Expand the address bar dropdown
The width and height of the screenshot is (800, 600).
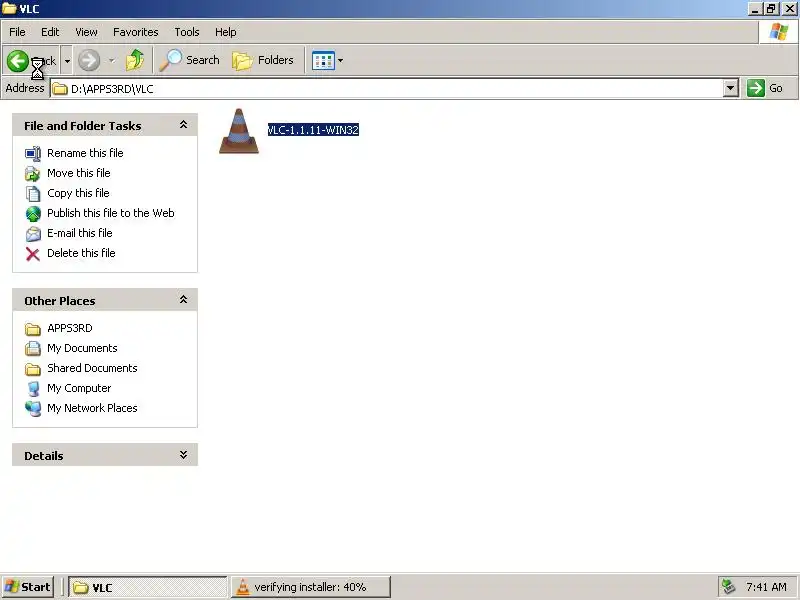pyautogui.click(x=731, y=89)
